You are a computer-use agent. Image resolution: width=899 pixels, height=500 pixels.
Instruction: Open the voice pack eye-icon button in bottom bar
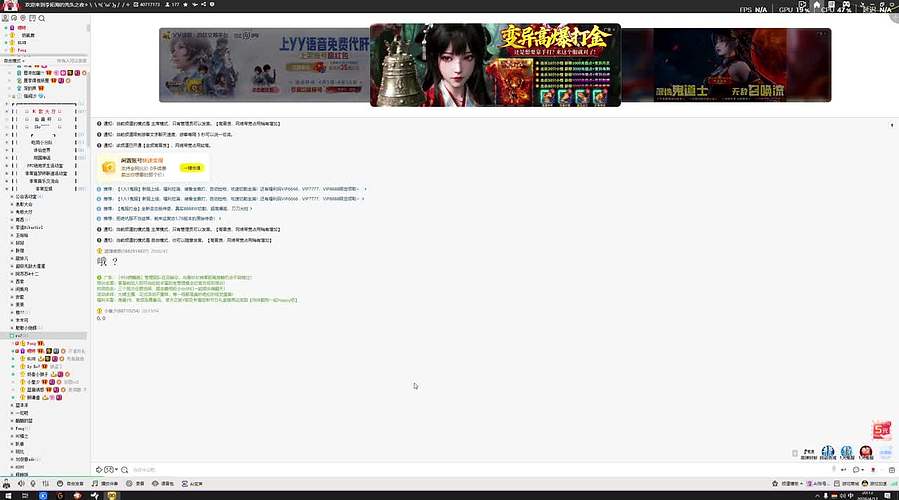click(x=163, y=484)
